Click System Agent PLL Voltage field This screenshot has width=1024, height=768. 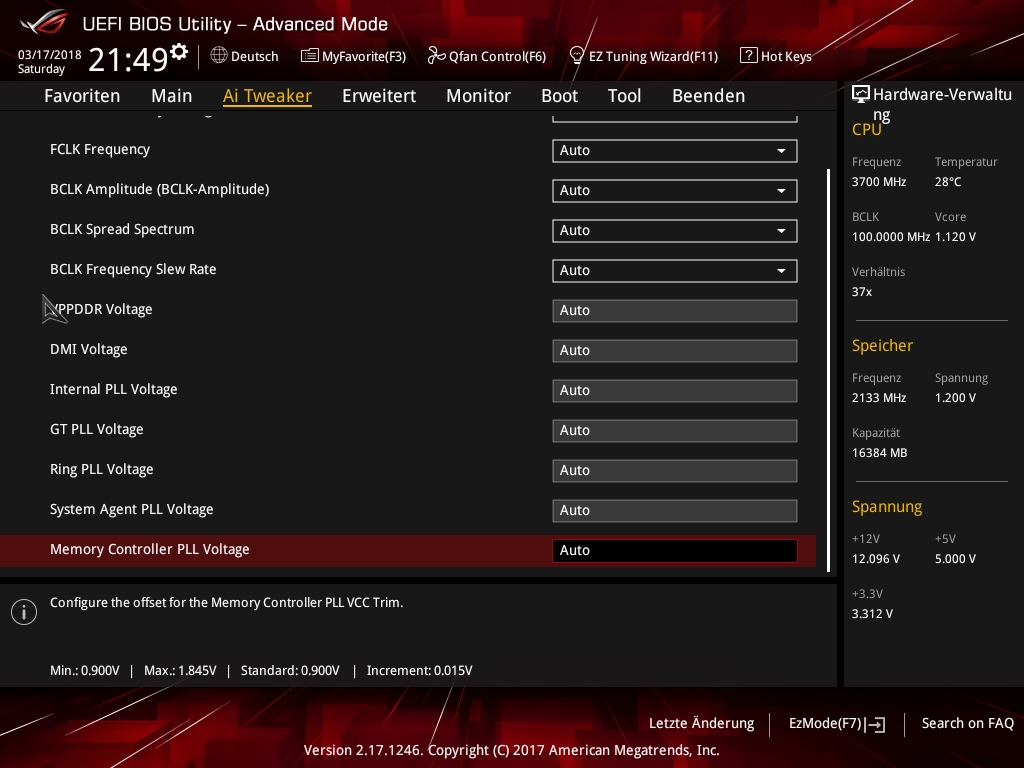675,511
